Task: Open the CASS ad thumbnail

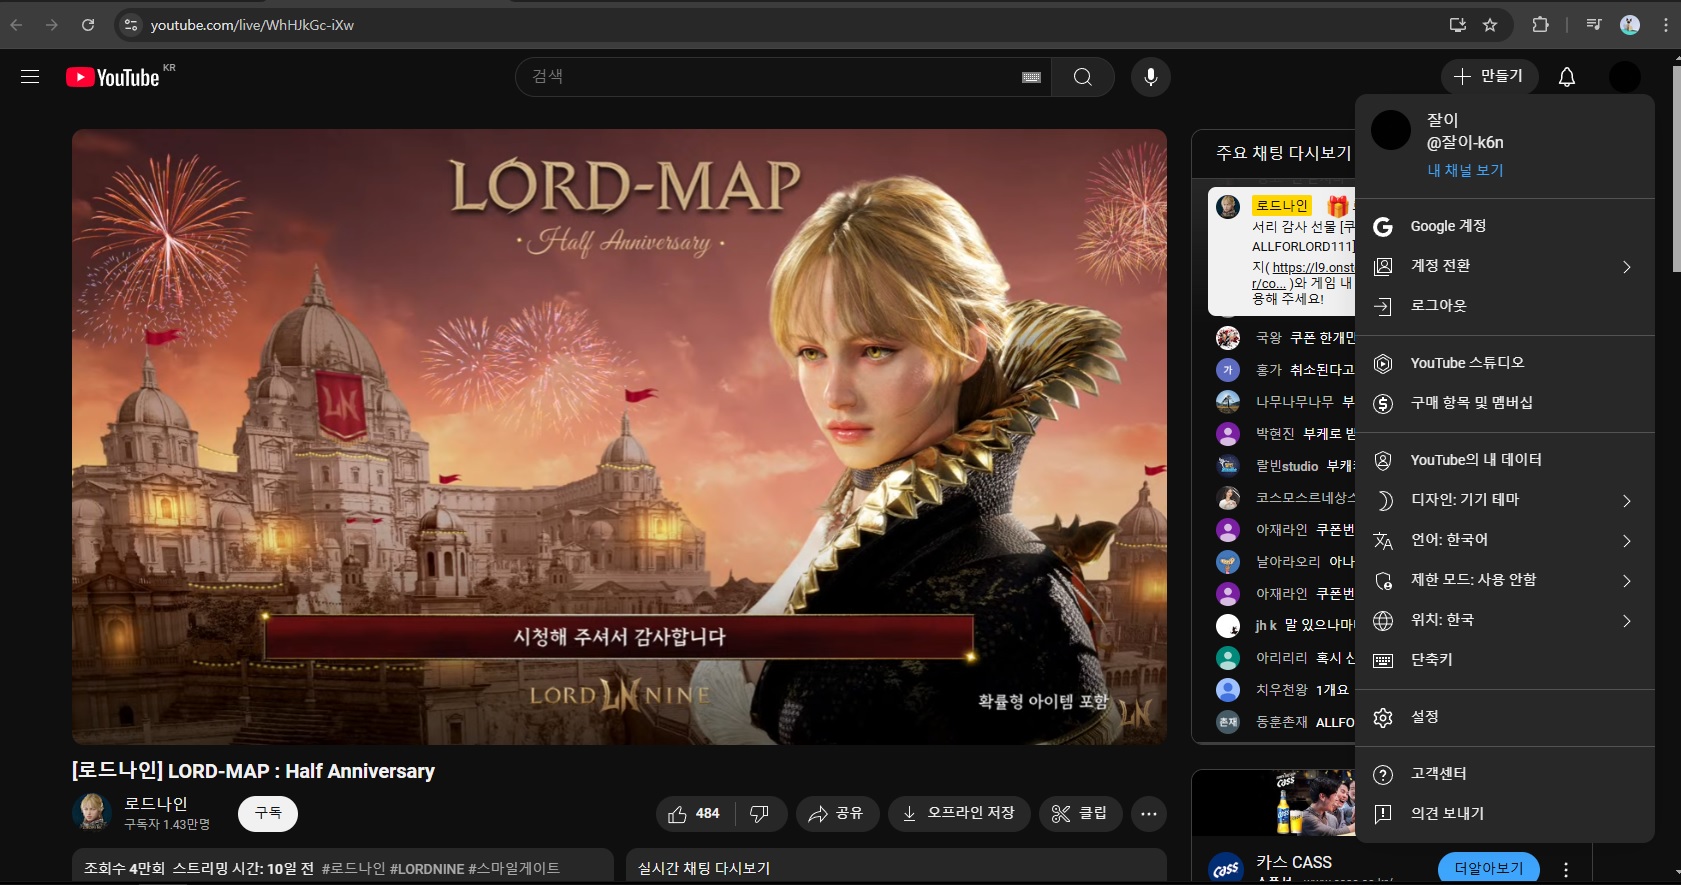Action: coord(1274,803)
